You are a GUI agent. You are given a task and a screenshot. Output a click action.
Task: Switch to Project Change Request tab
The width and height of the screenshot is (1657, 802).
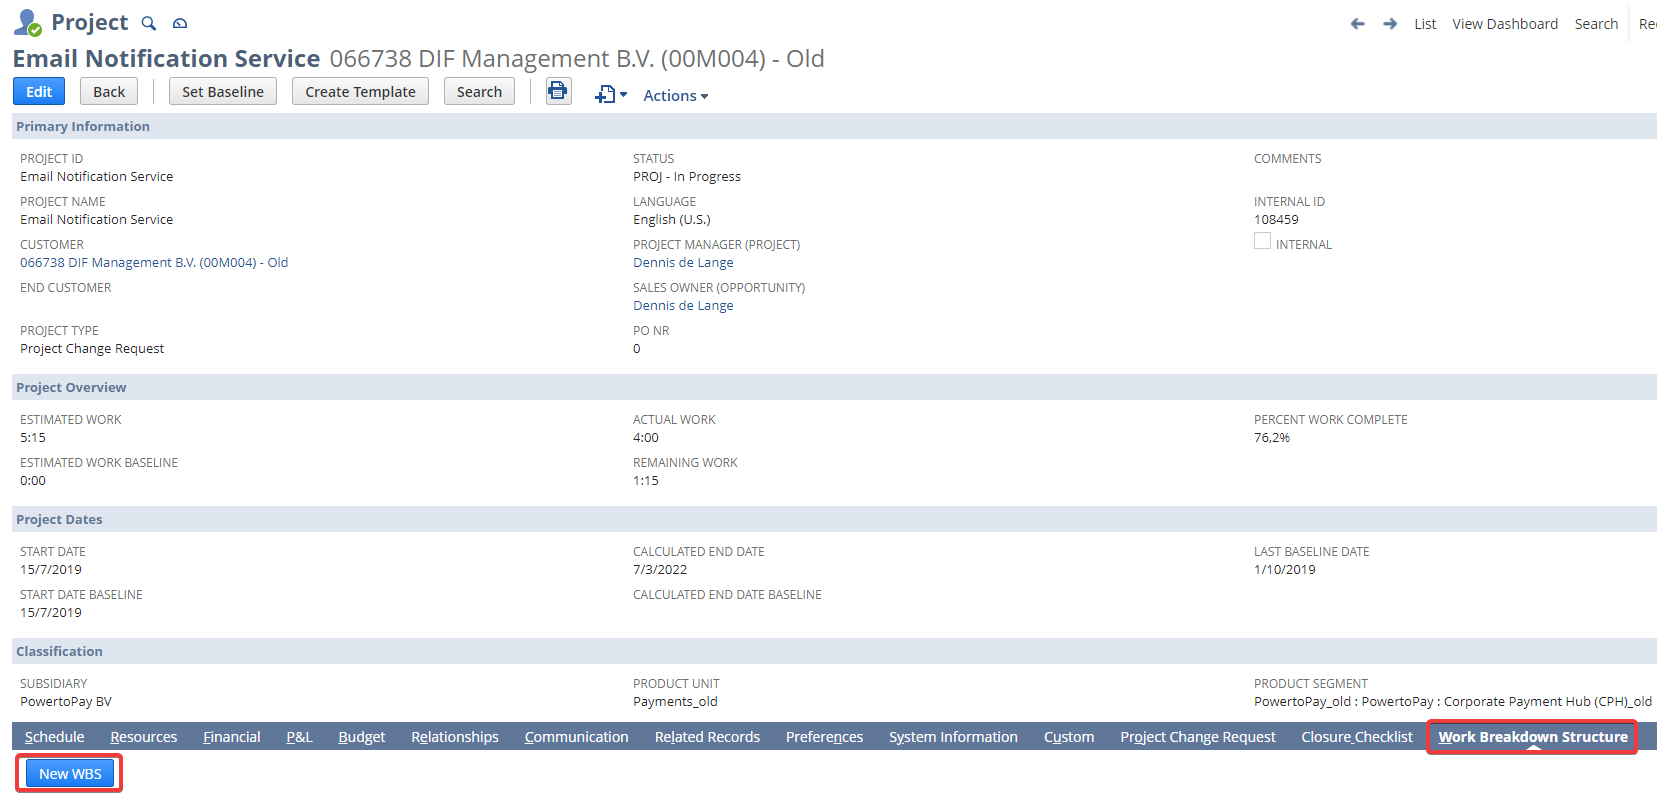tap(1198, 737)
